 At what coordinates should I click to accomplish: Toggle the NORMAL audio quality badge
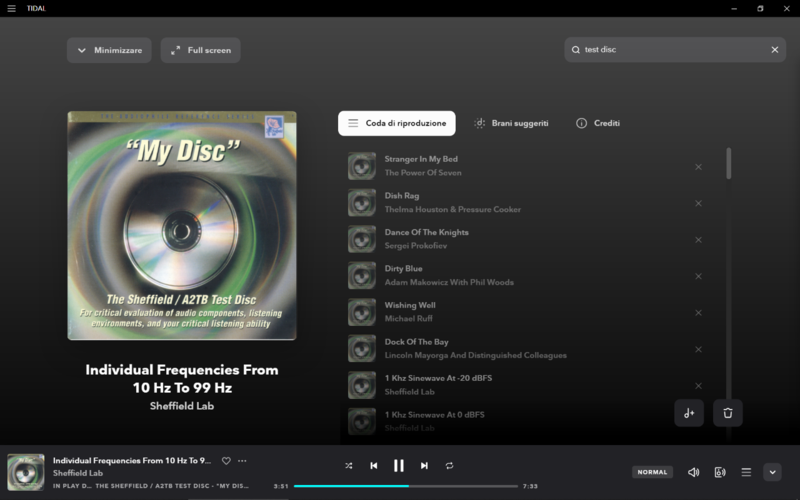click(x=652, y=472)
